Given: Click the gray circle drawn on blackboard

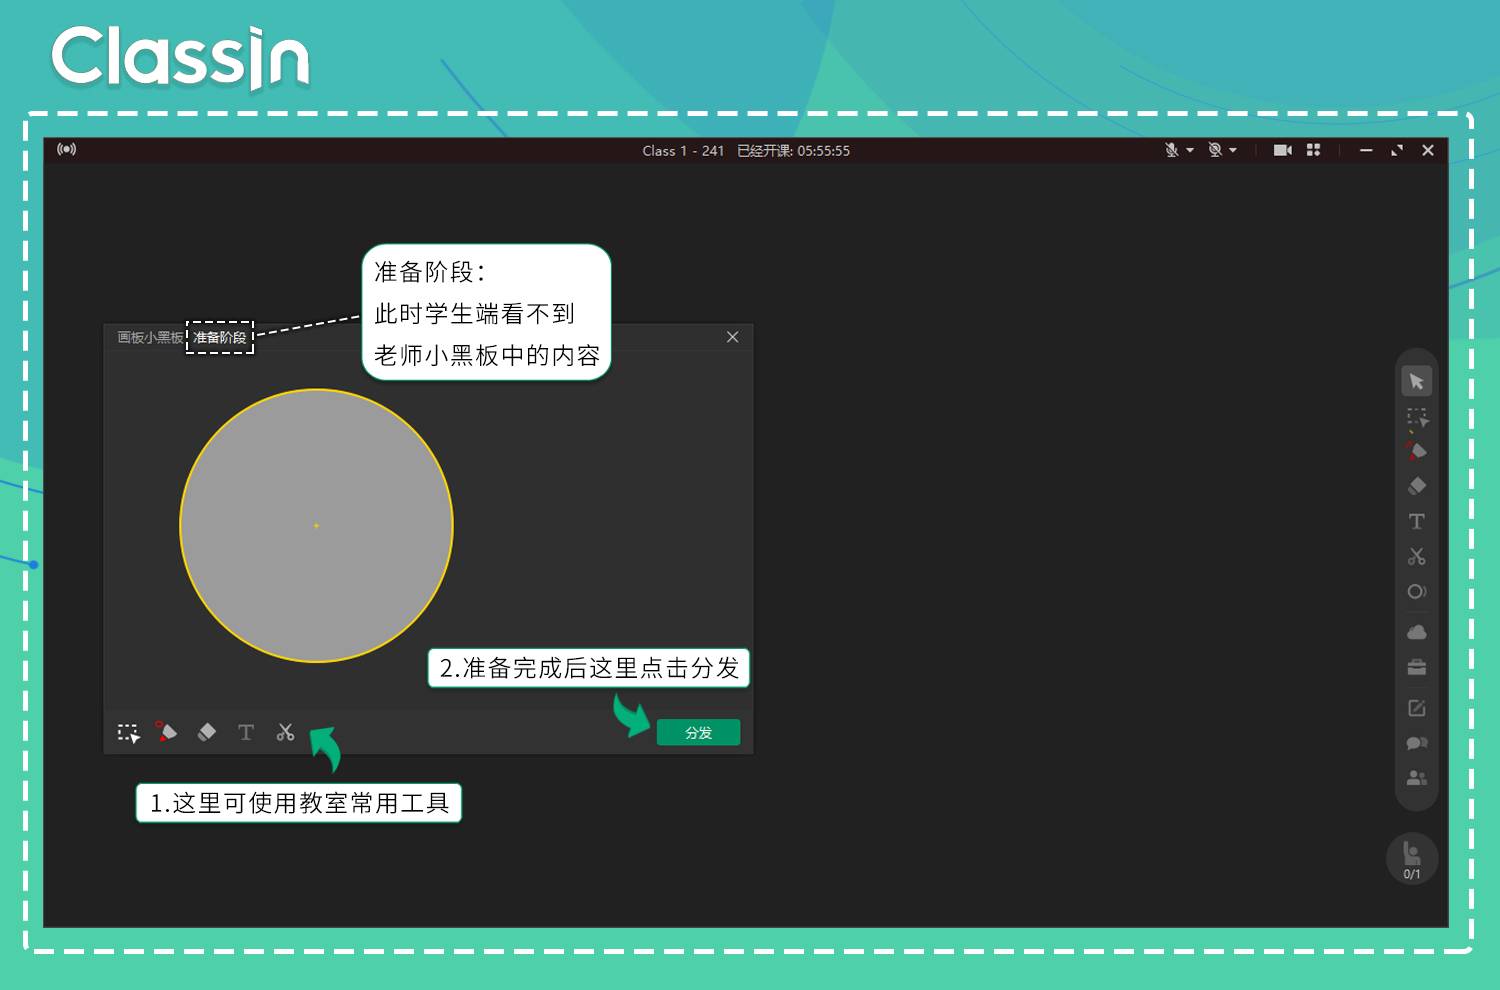Looking at the screenshot, I should click(316, 525).
